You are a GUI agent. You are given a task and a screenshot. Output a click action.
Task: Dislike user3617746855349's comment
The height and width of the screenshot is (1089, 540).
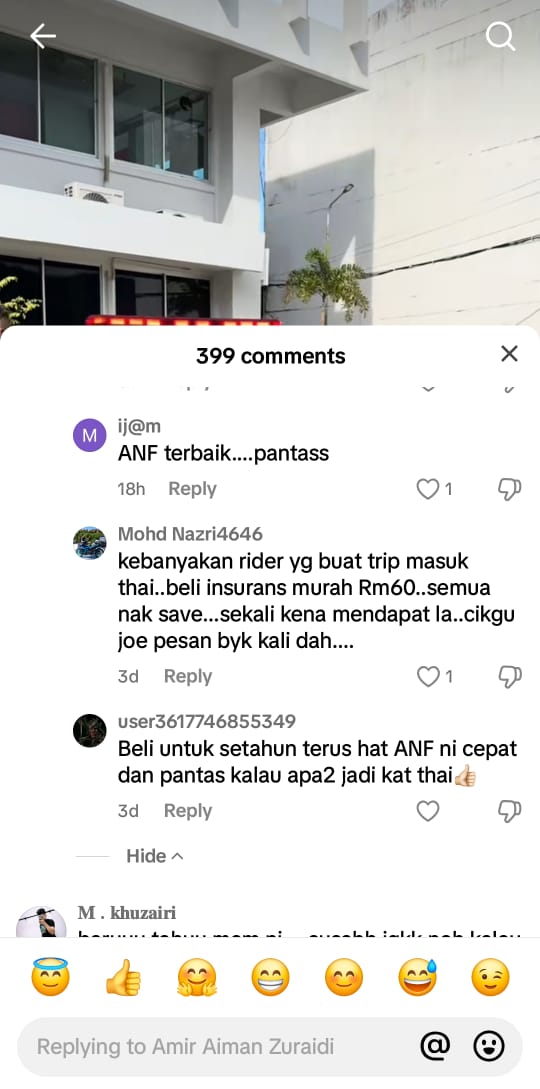point(510,810)
